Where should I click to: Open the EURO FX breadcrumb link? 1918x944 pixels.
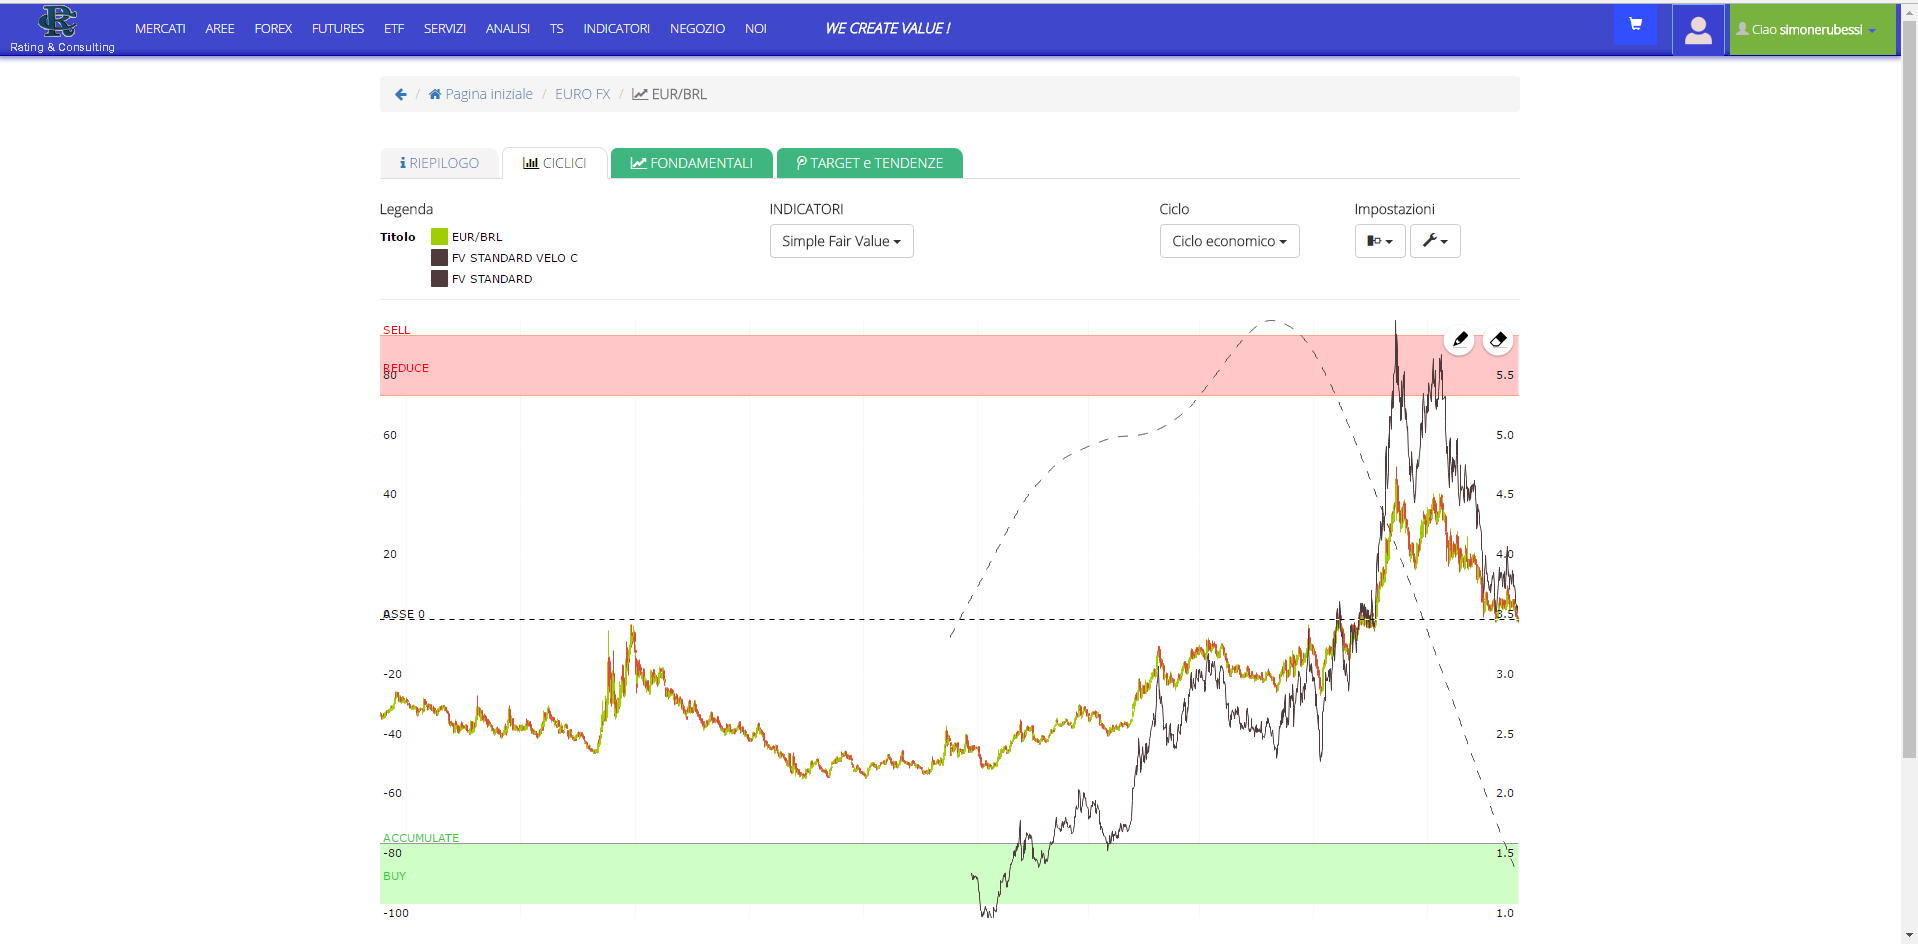pos(582,94)
